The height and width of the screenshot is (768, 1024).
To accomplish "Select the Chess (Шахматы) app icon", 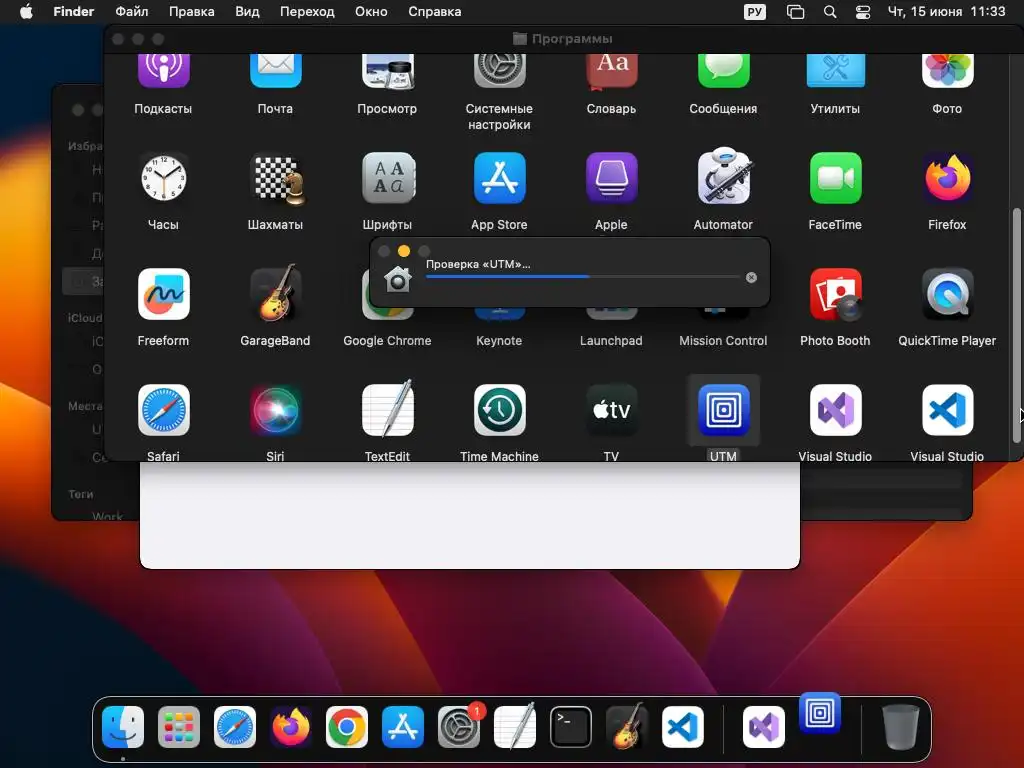I will coord(278,178).
